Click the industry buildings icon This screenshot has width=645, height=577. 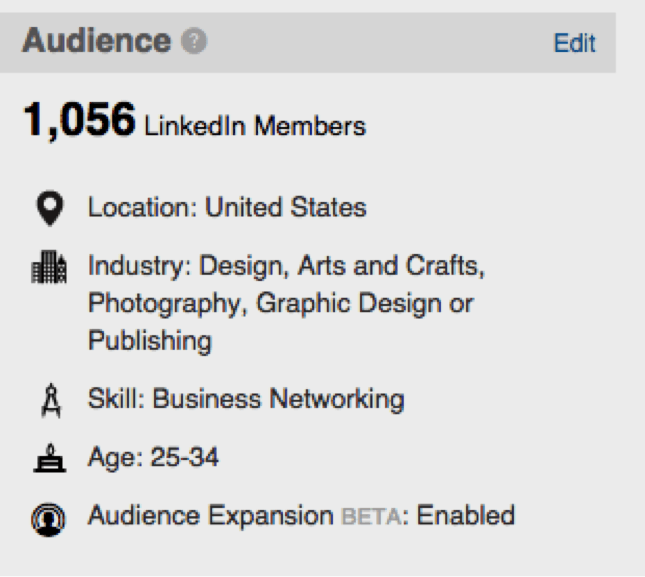[49, 267]
